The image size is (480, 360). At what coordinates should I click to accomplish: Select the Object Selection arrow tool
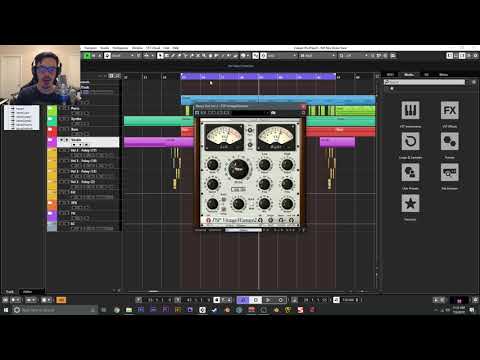[x=160, y=56]
